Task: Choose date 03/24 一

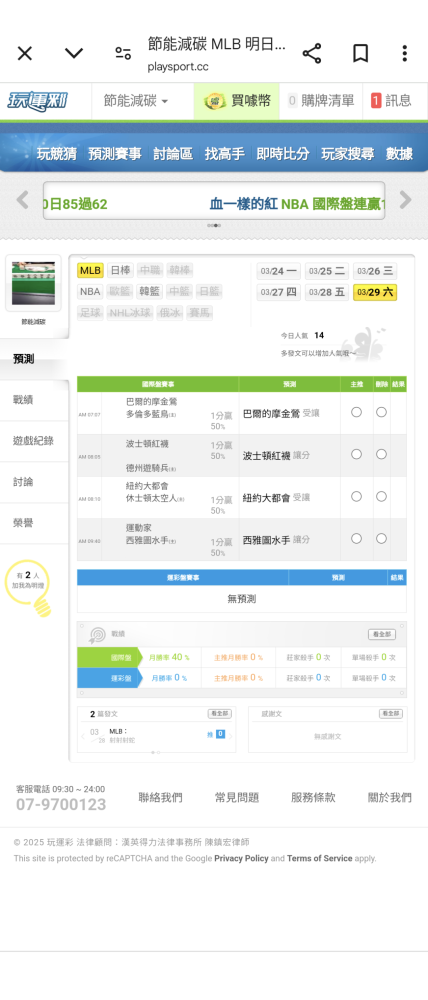Action: (278, 271)
